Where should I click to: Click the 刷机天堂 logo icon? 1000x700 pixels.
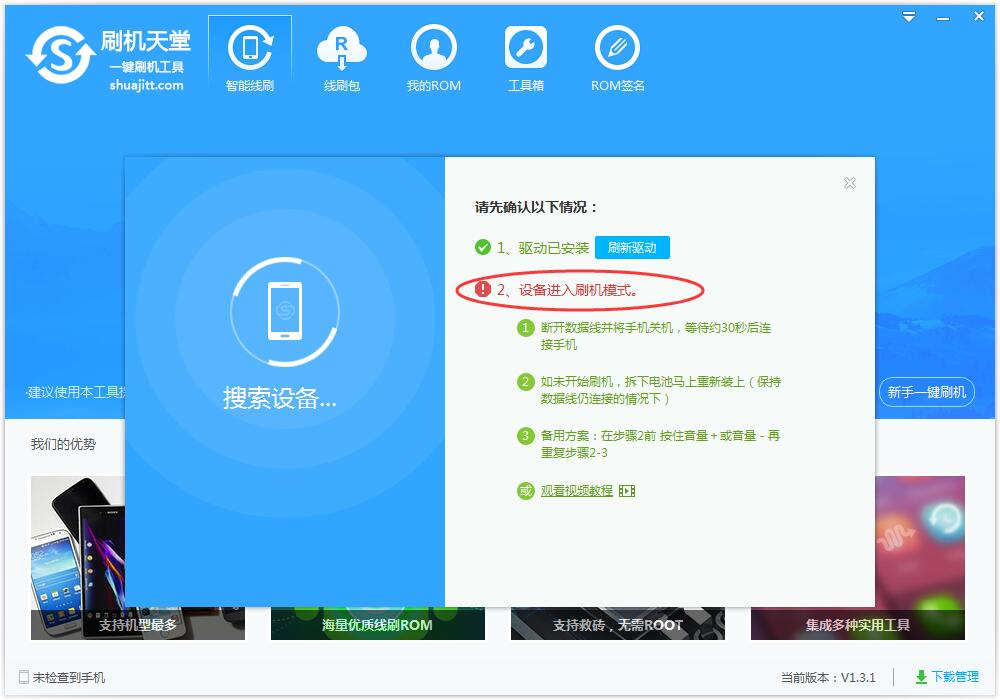click(61, 55)
